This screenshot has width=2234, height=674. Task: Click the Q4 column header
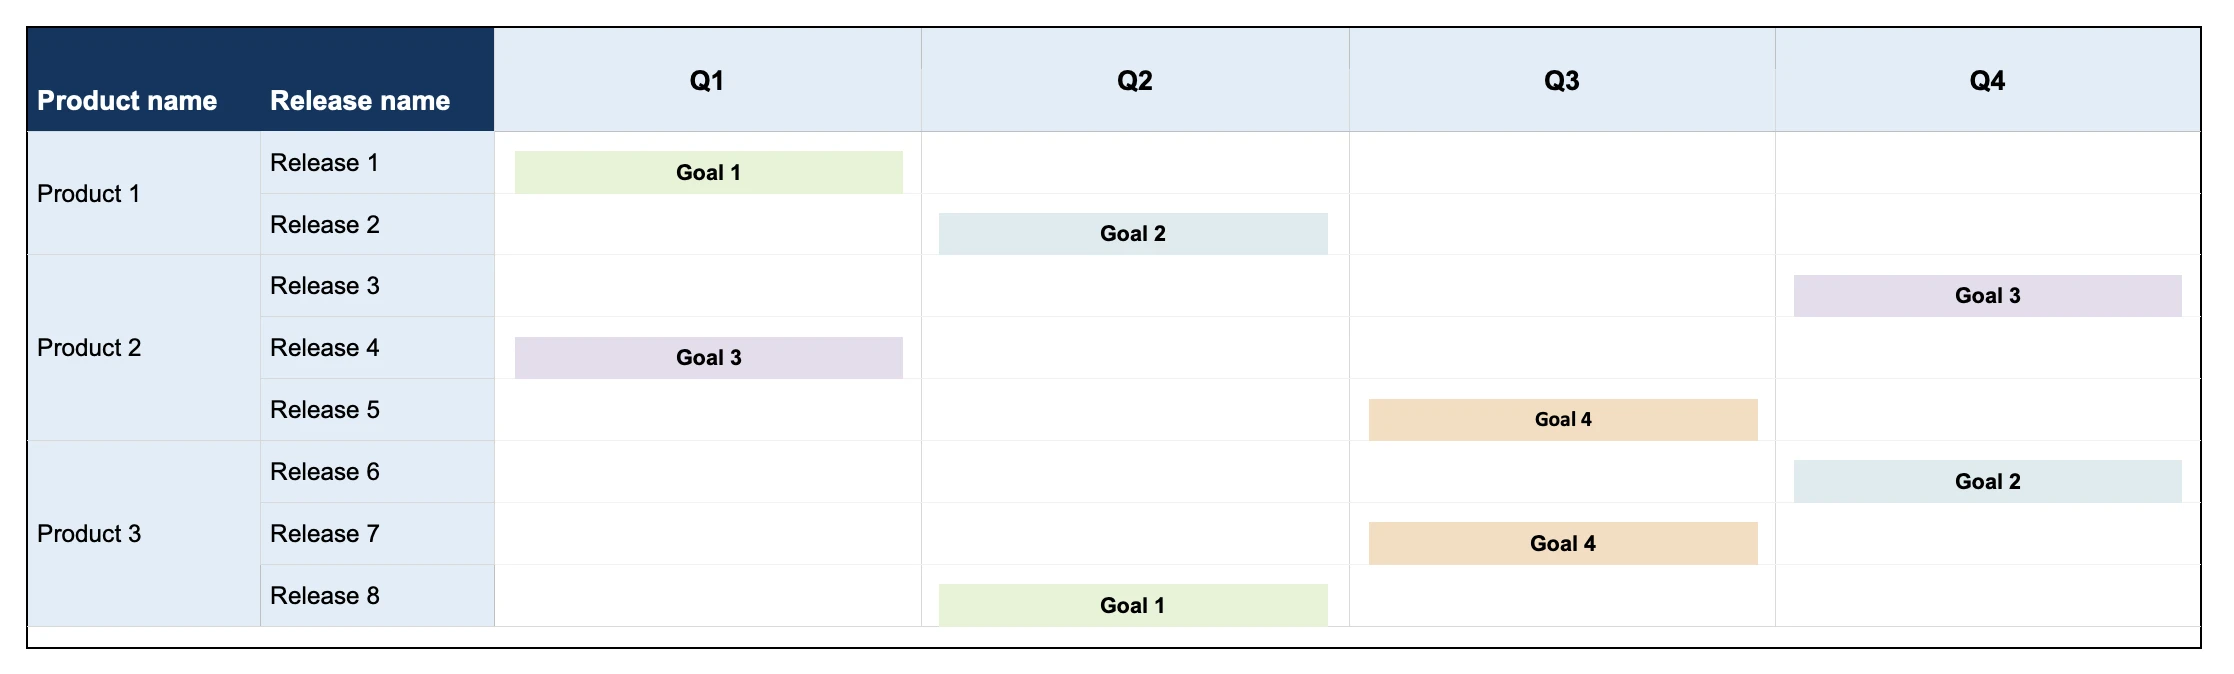[x=1988, y=80]
